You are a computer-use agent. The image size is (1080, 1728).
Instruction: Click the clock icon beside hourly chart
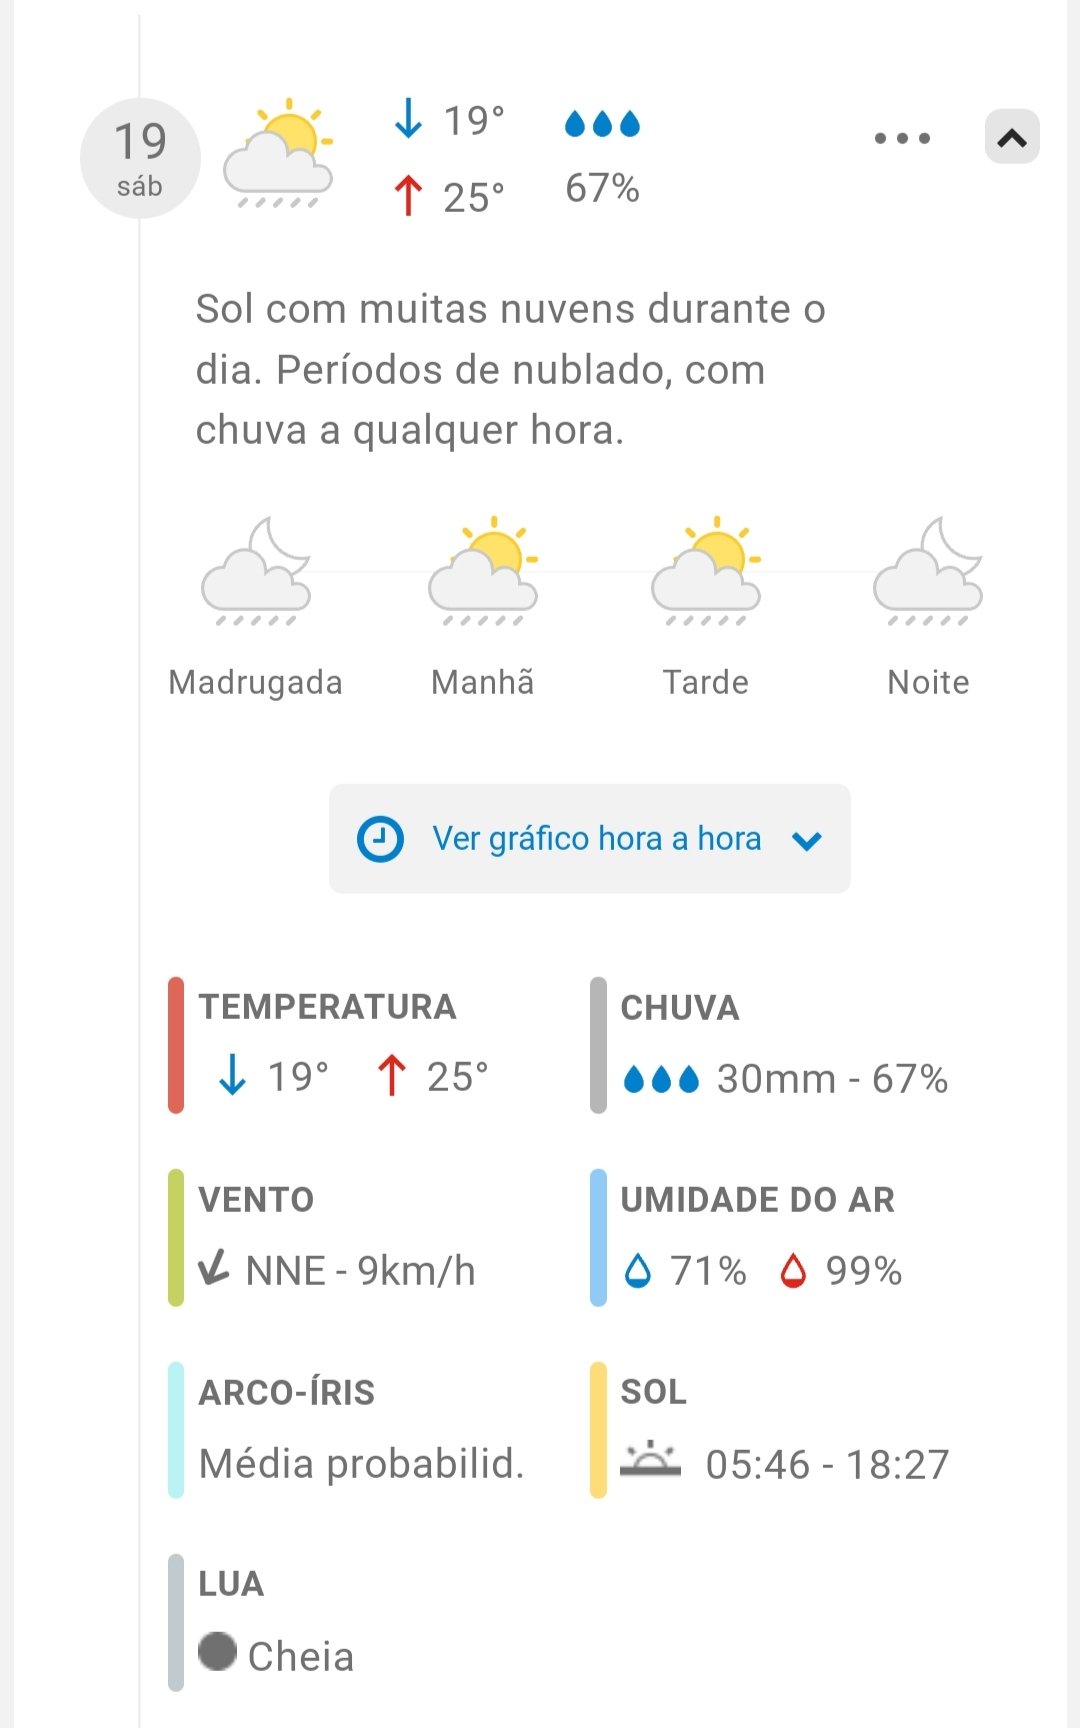pos(380,839)
